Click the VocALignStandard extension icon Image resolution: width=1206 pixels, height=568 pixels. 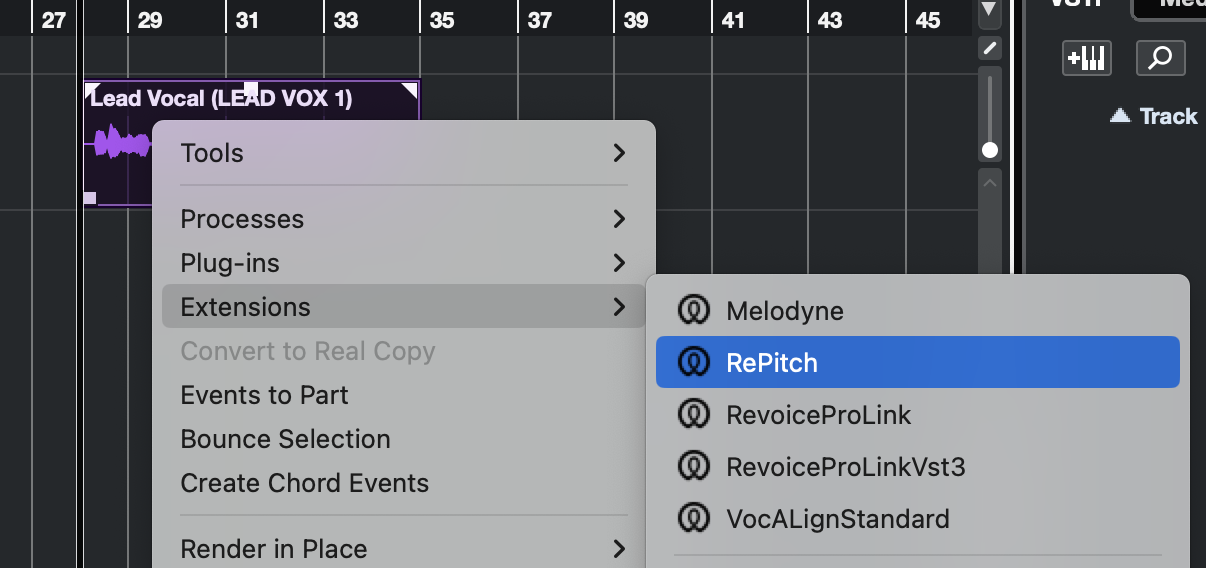pos(691,519)
